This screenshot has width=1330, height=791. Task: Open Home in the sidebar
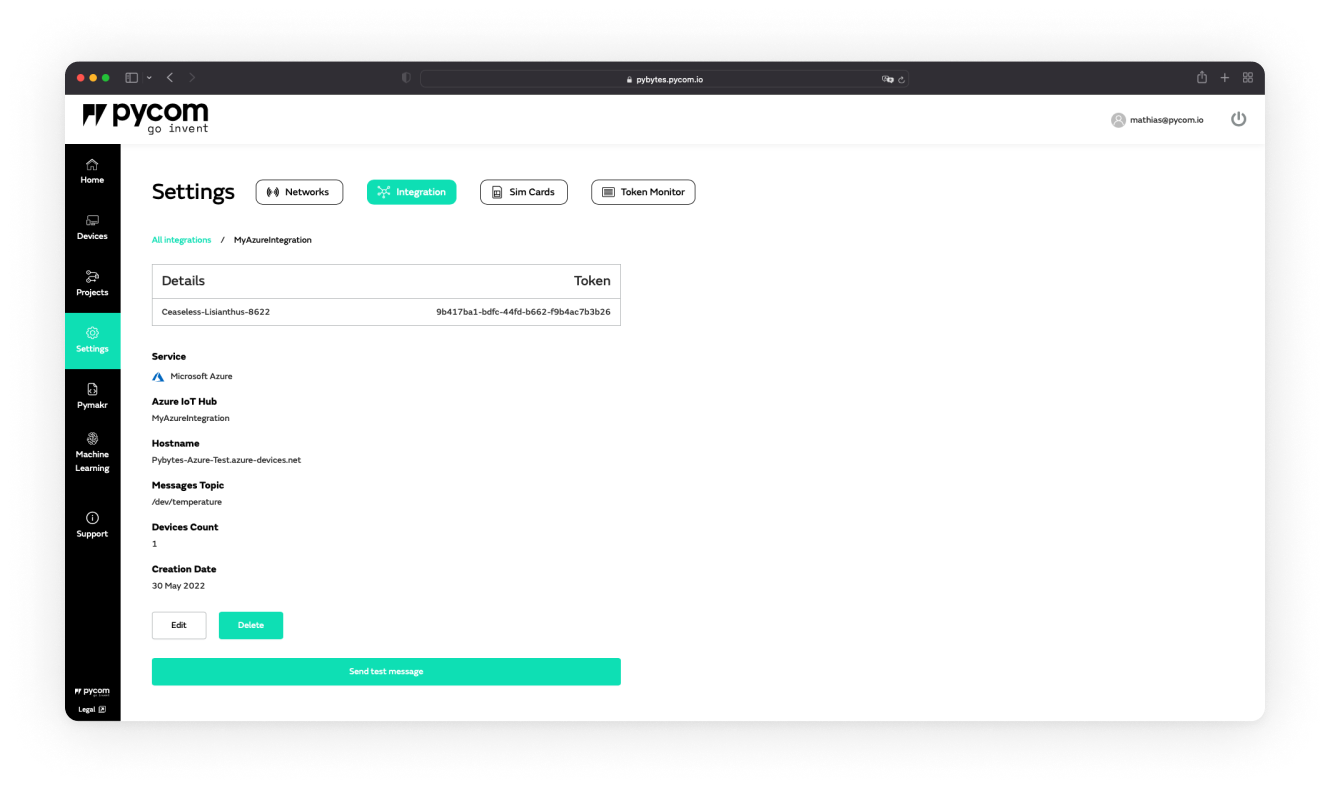click(92, 171)
